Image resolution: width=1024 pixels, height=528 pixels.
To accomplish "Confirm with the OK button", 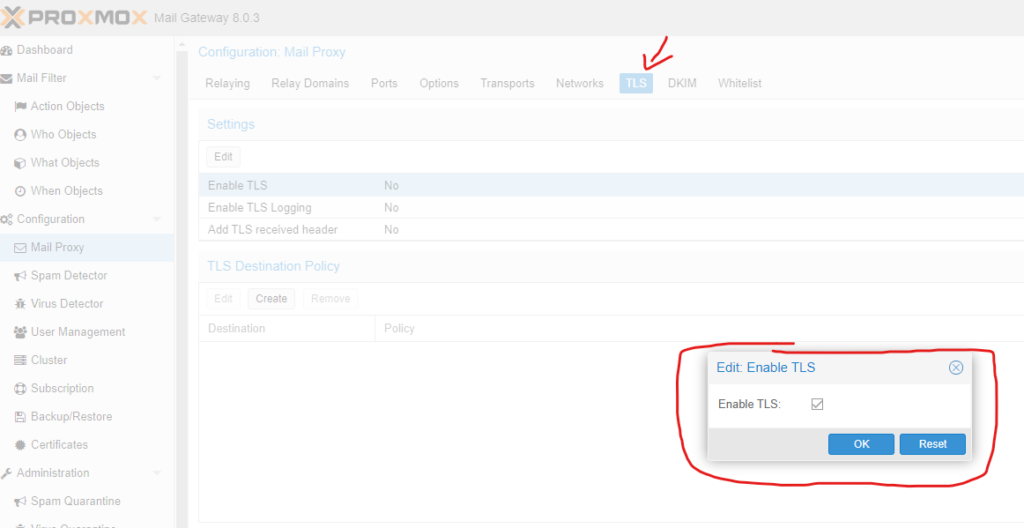I will click(x=861, y=444).
